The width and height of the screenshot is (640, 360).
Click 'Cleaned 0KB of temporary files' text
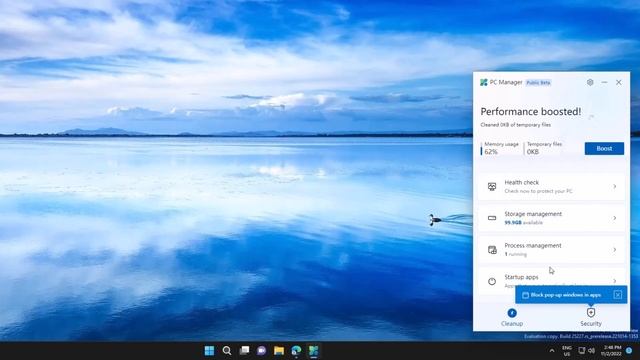[x=516, y=125]
